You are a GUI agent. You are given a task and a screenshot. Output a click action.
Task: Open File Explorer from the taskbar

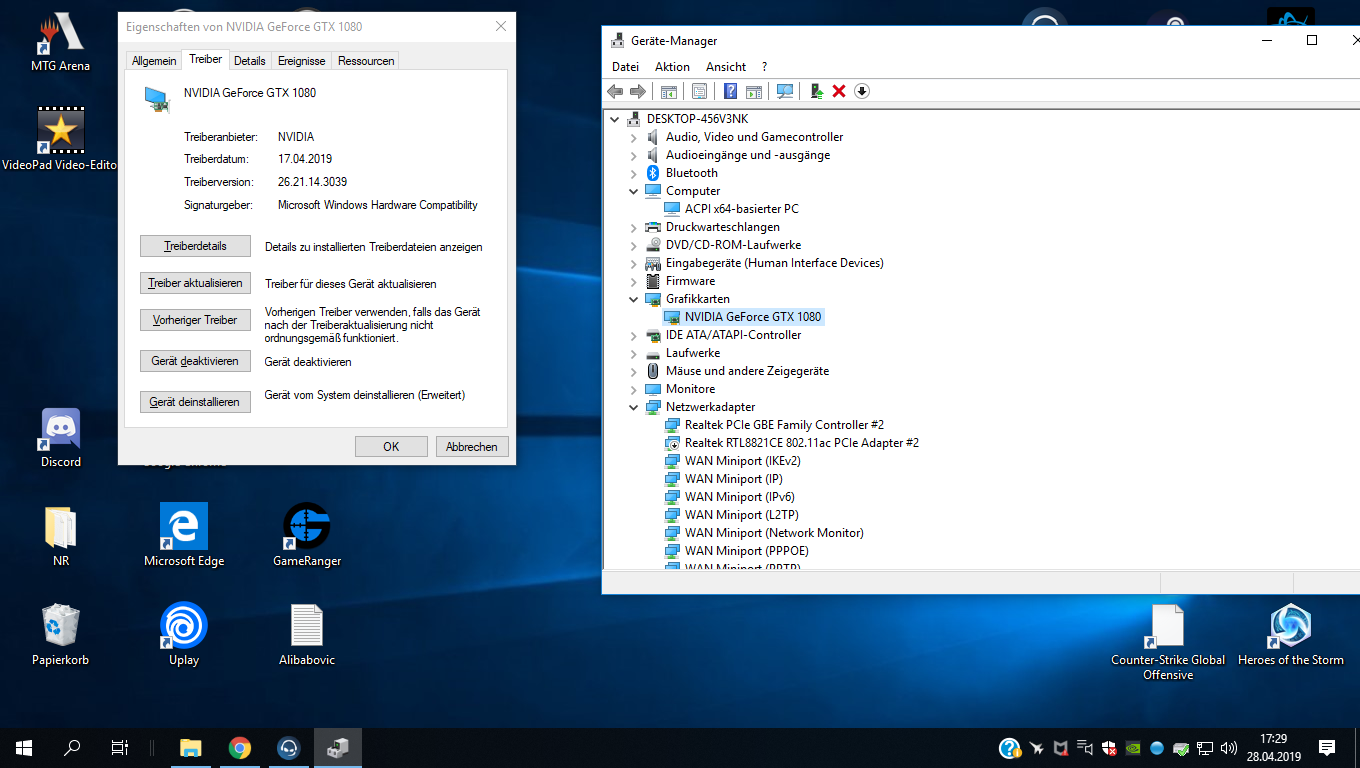click(x=190, y=748)
